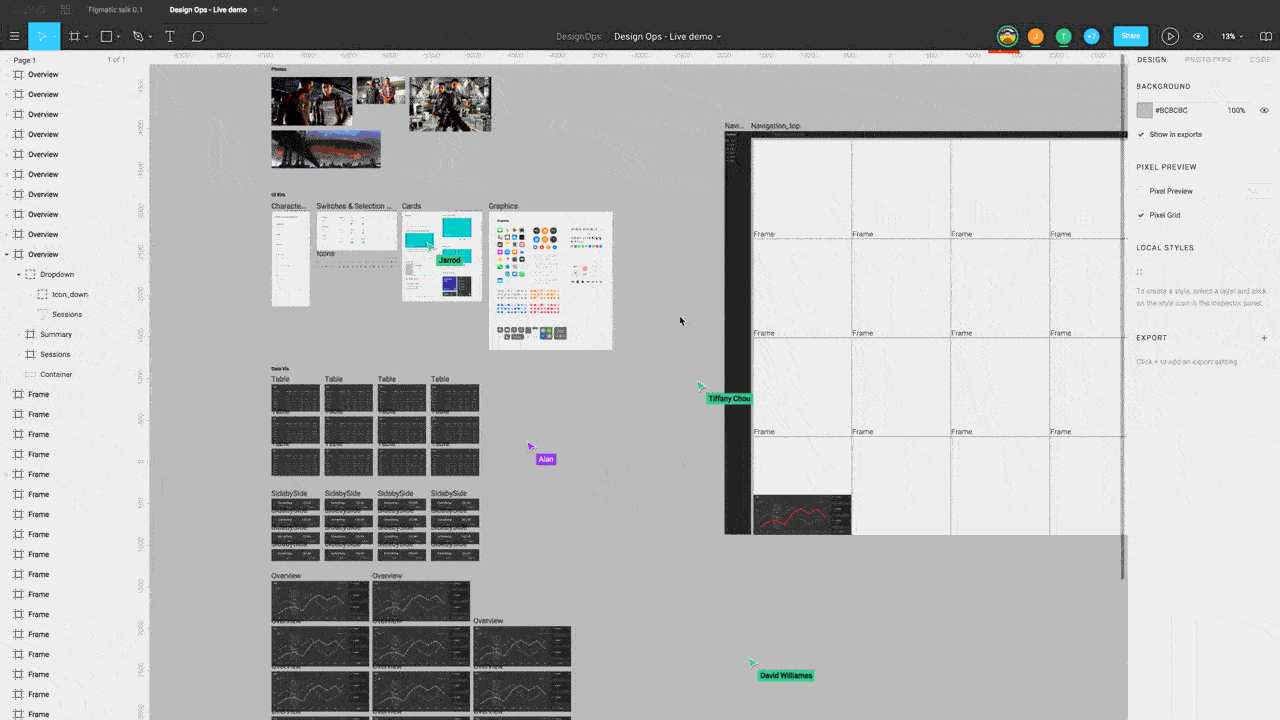Screen dimensions: 1280x720
Task: Select the Rectangle shape tool
Action: coord(106,36)
